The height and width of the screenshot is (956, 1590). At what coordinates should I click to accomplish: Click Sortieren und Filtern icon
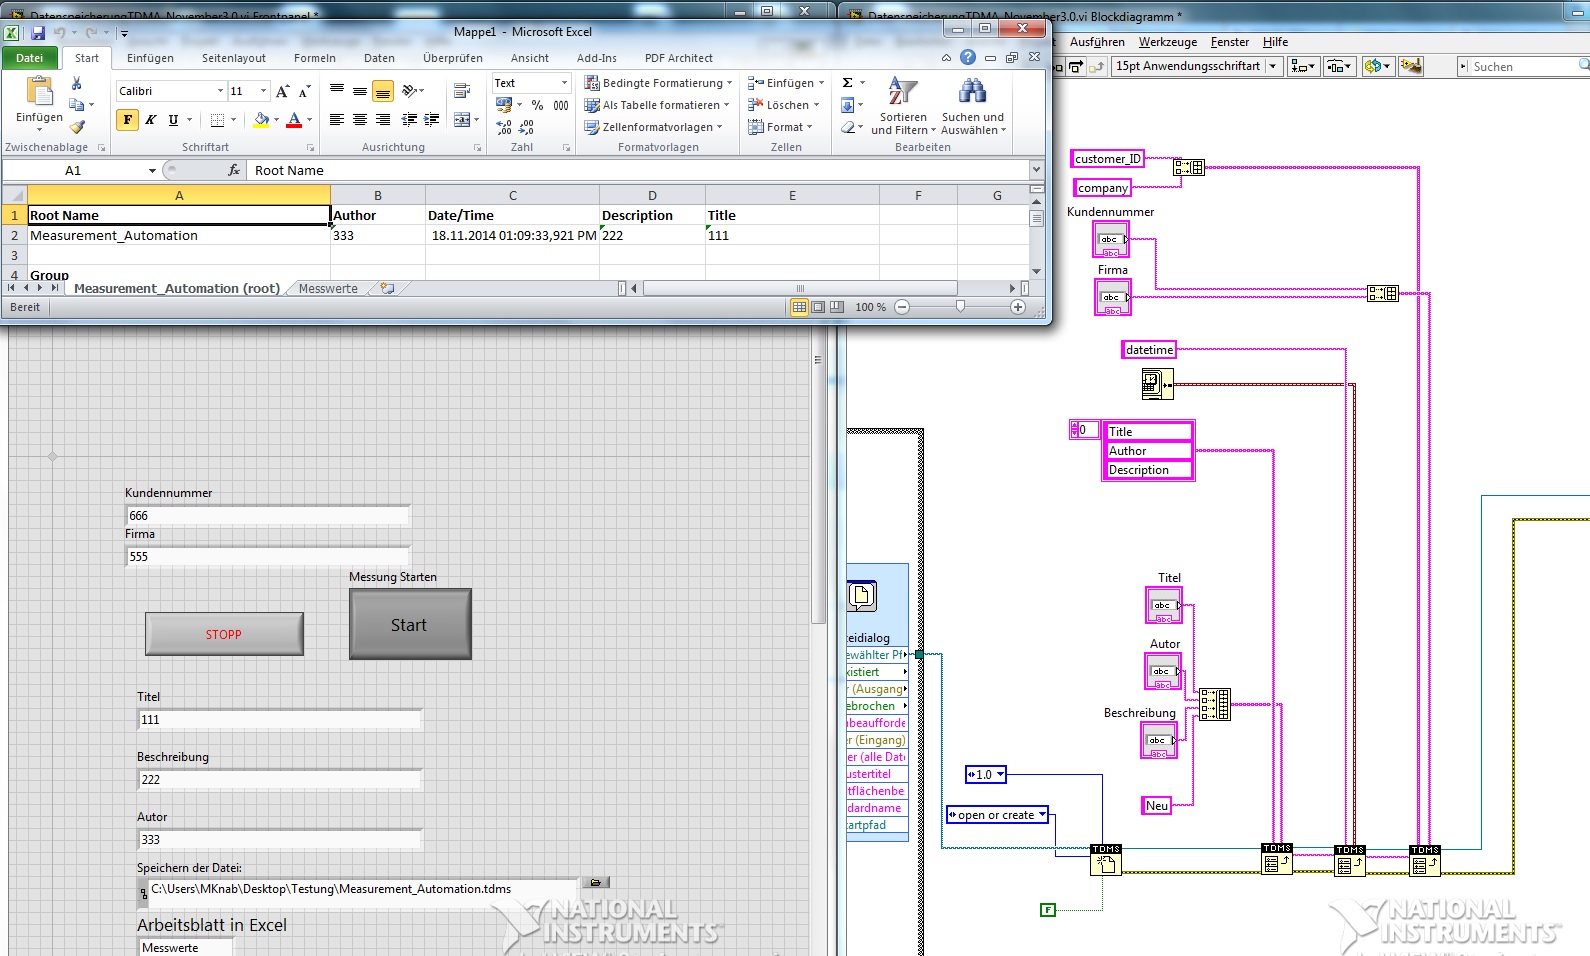(903, 92)
